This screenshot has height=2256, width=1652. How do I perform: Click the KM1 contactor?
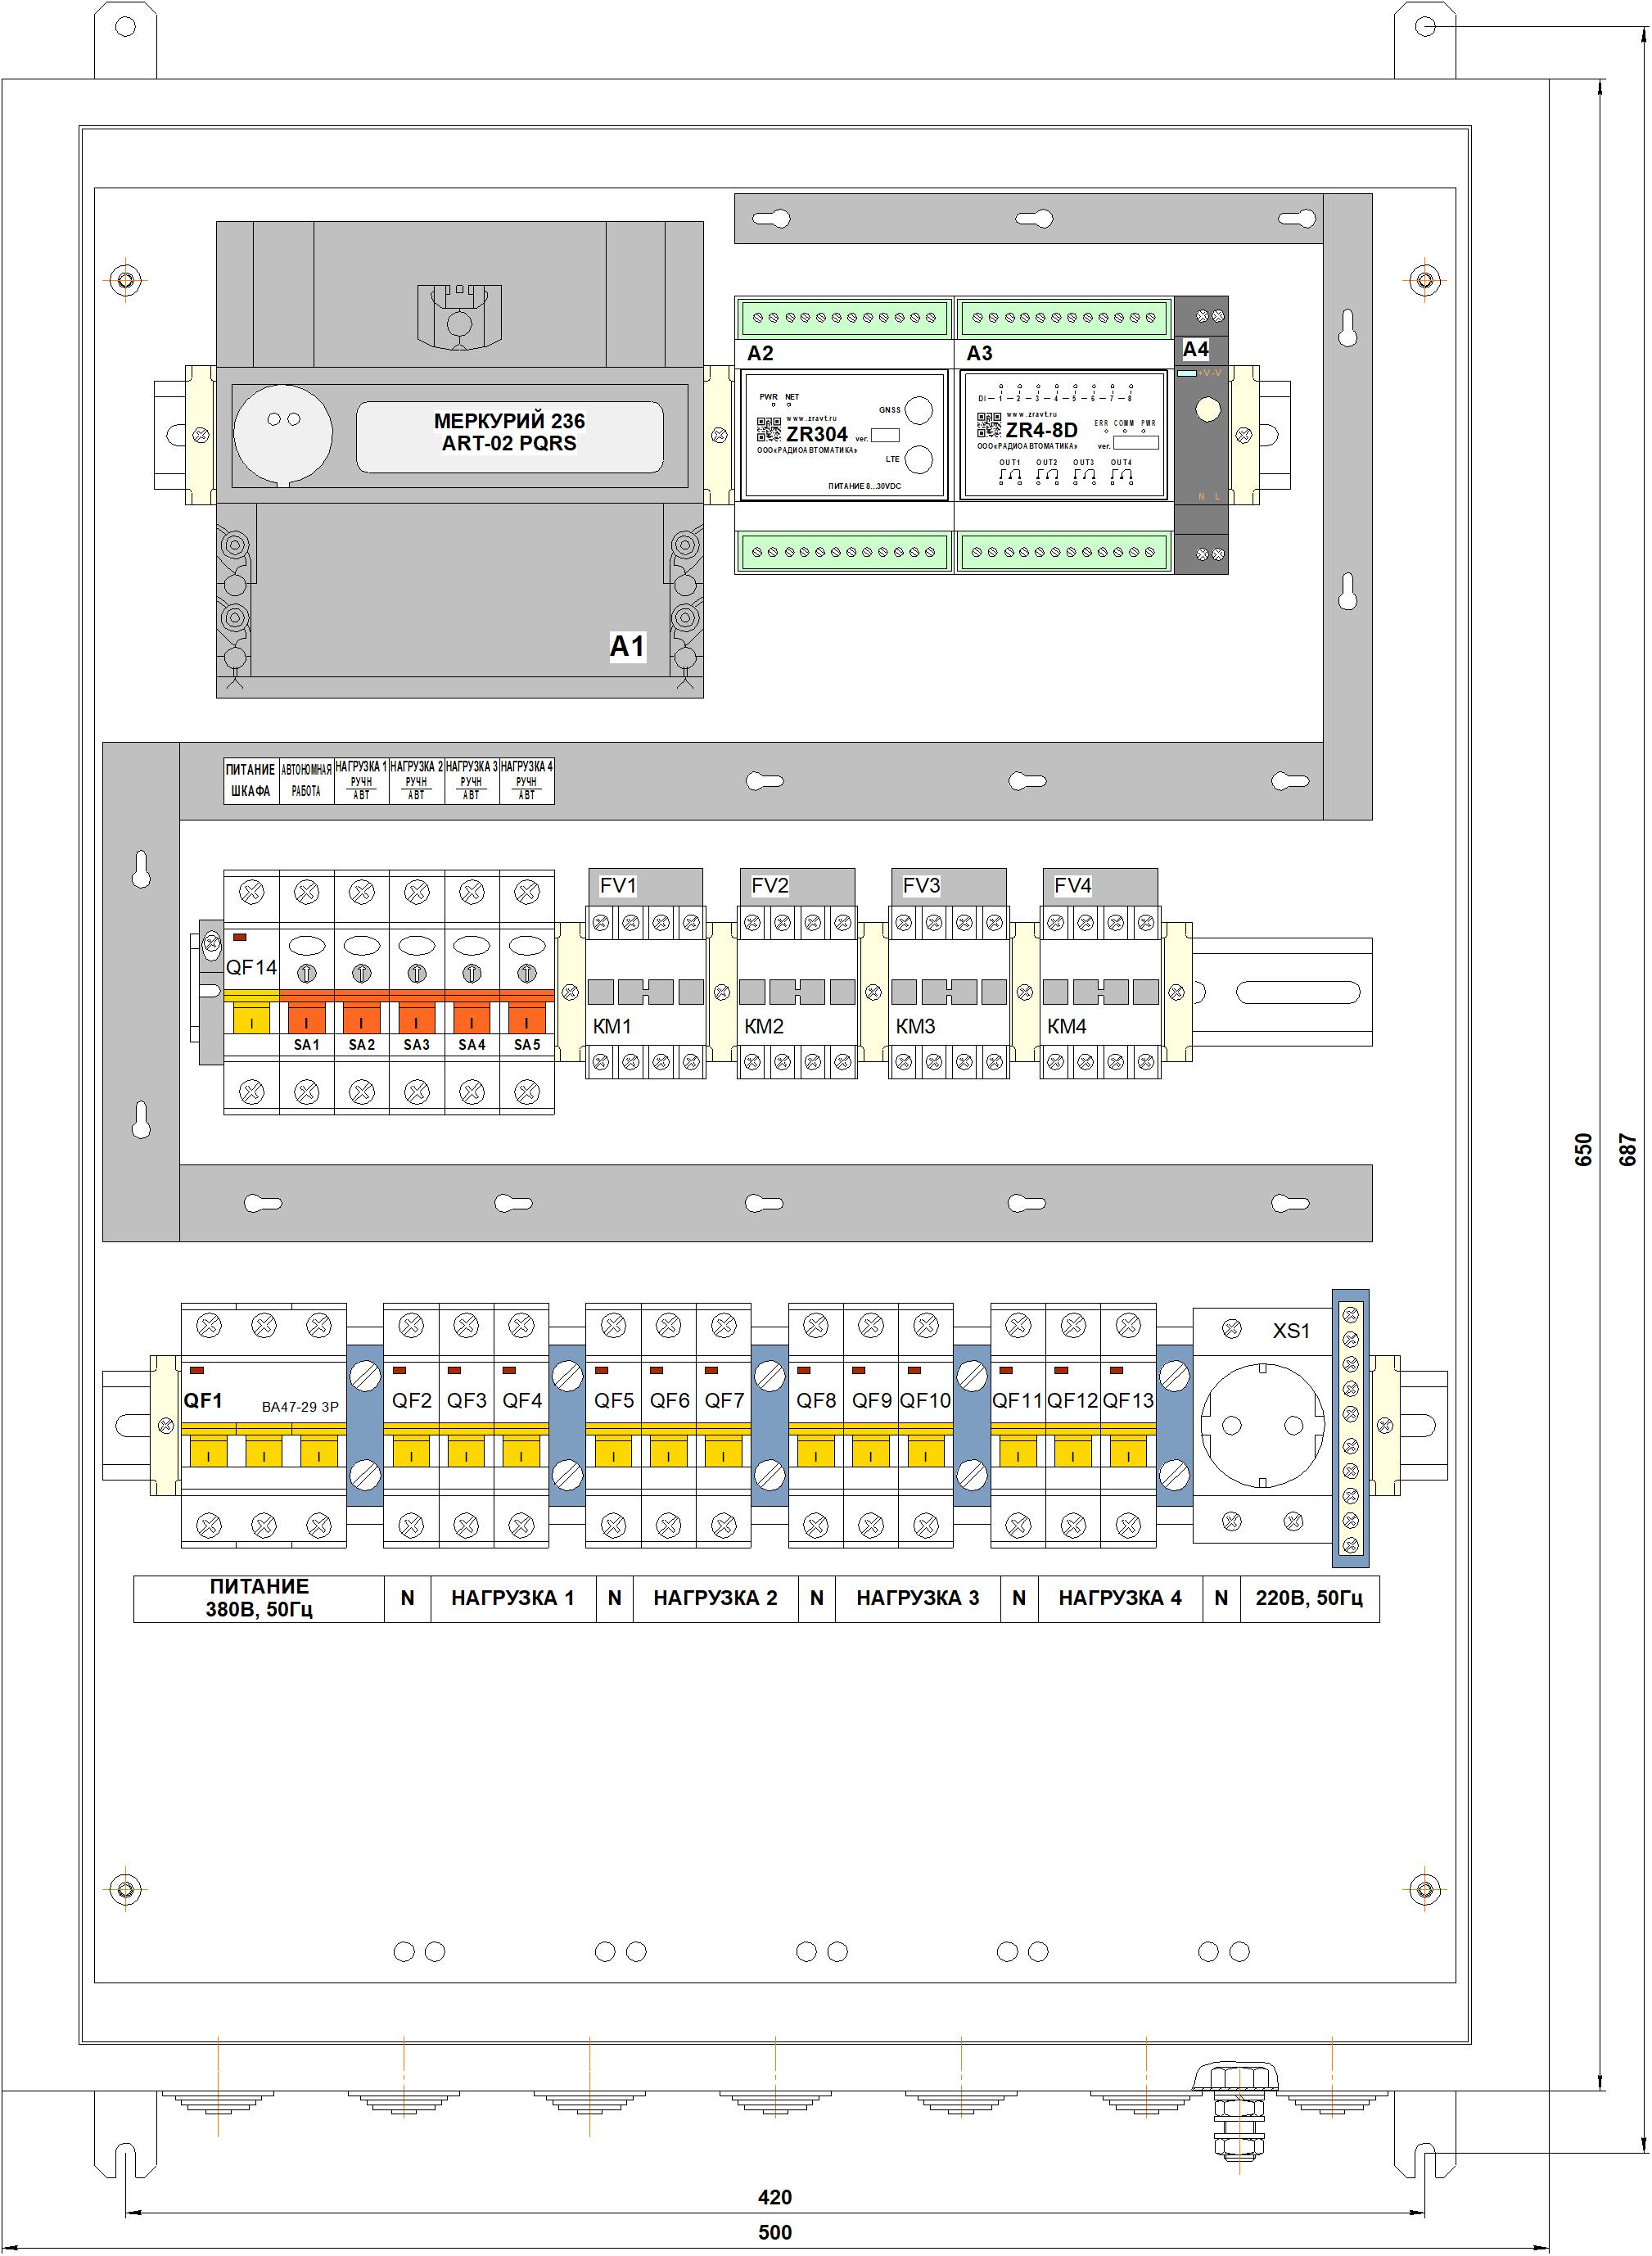click(x=645, y=992)
